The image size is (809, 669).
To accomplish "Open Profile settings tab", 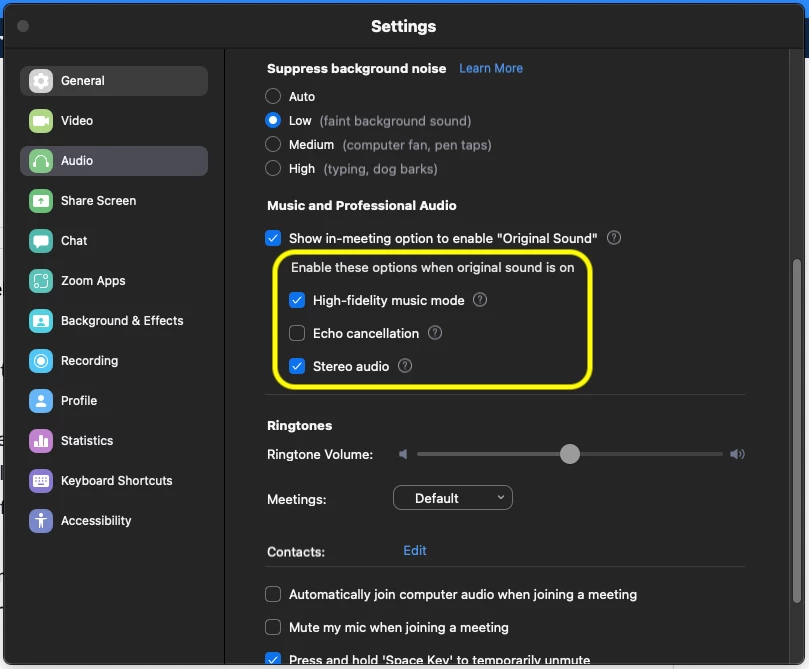I will tap(114, 401).
